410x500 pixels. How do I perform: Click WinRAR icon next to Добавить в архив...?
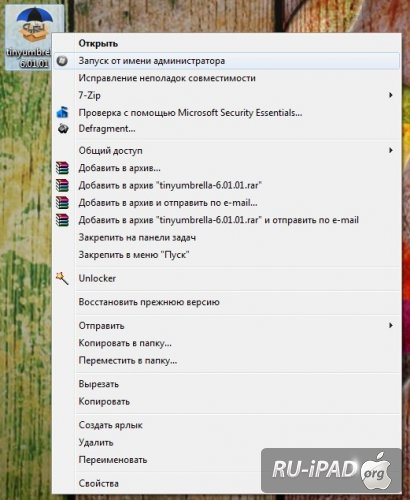coord(62,168)
